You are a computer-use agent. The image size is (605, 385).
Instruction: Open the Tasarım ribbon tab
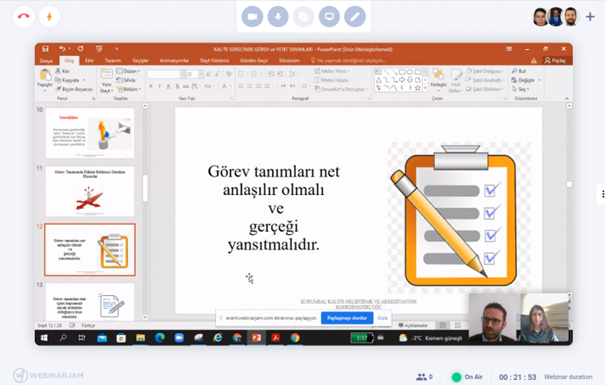pos(113,61)
